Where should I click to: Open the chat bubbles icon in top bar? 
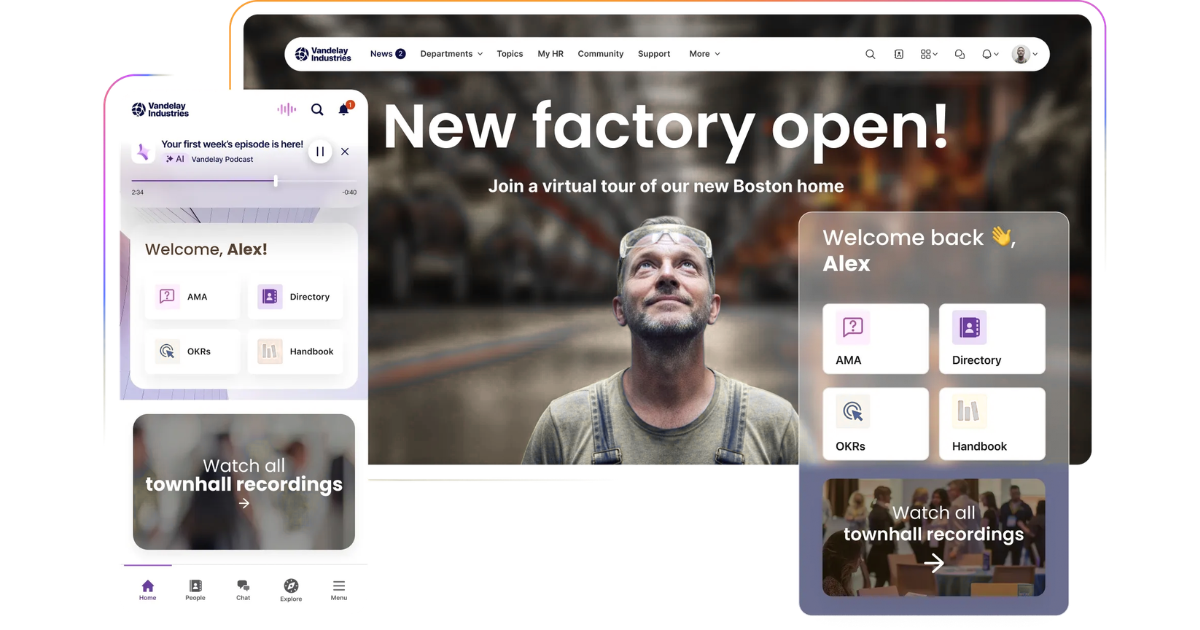[960, 54]
